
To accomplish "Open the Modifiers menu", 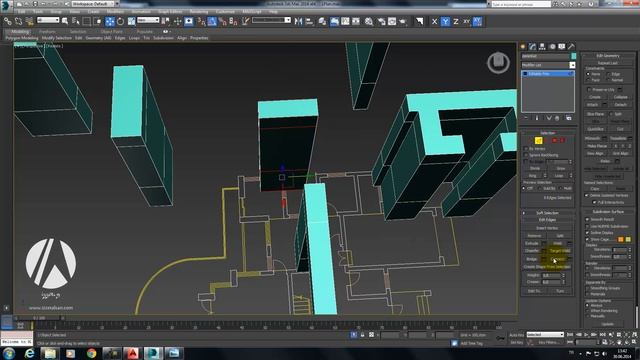I will [x=116, y=11].
